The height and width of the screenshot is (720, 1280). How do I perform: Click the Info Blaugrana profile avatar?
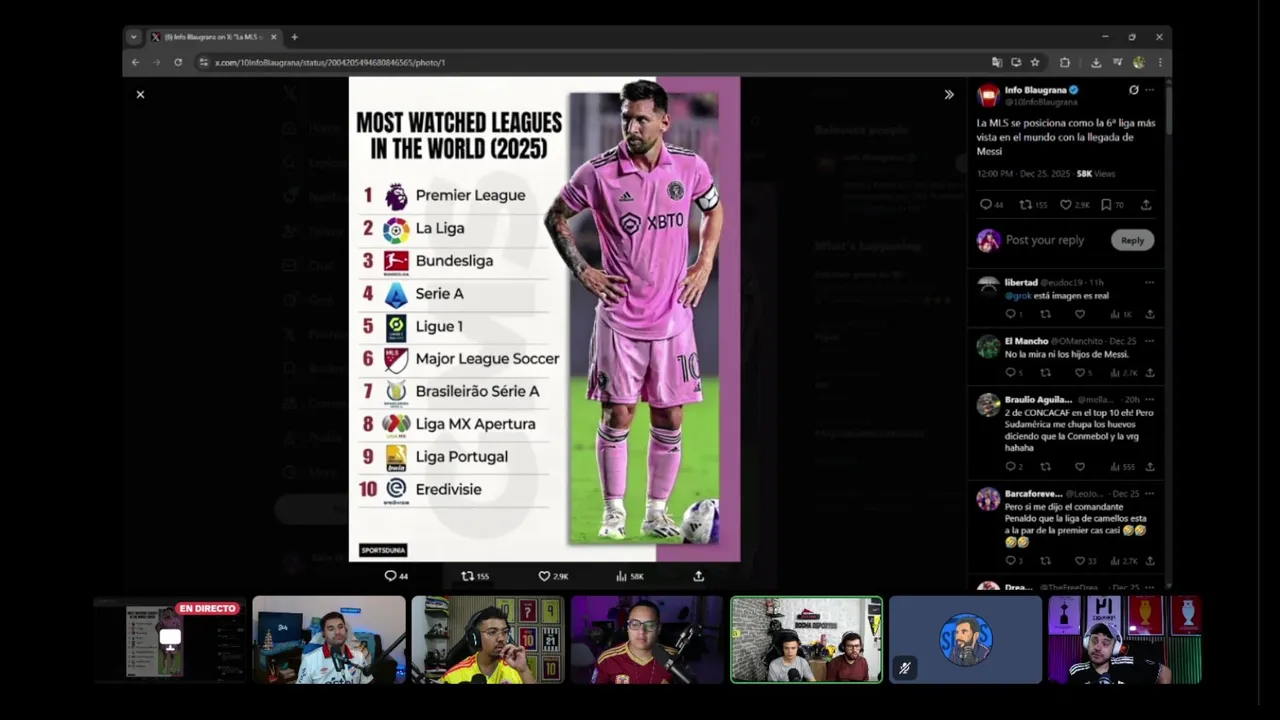pyautogui.click(x=988, y=96)
